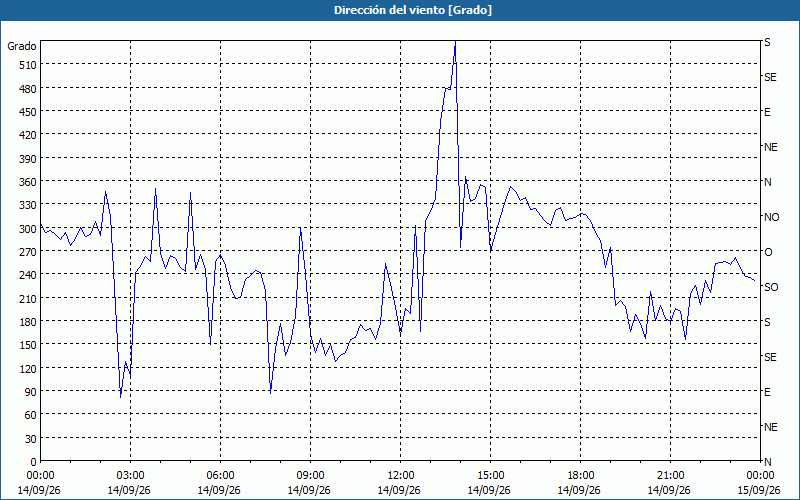Click the 06:00 time axis label
Viewport: 800px width, 500px height.
click(x=219, y=476)
